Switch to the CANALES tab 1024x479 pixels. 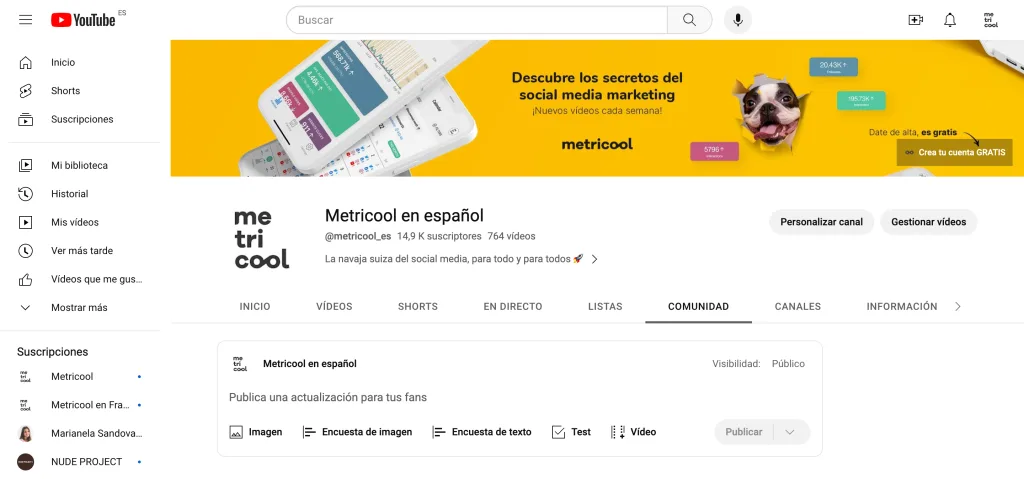[798, 306]
